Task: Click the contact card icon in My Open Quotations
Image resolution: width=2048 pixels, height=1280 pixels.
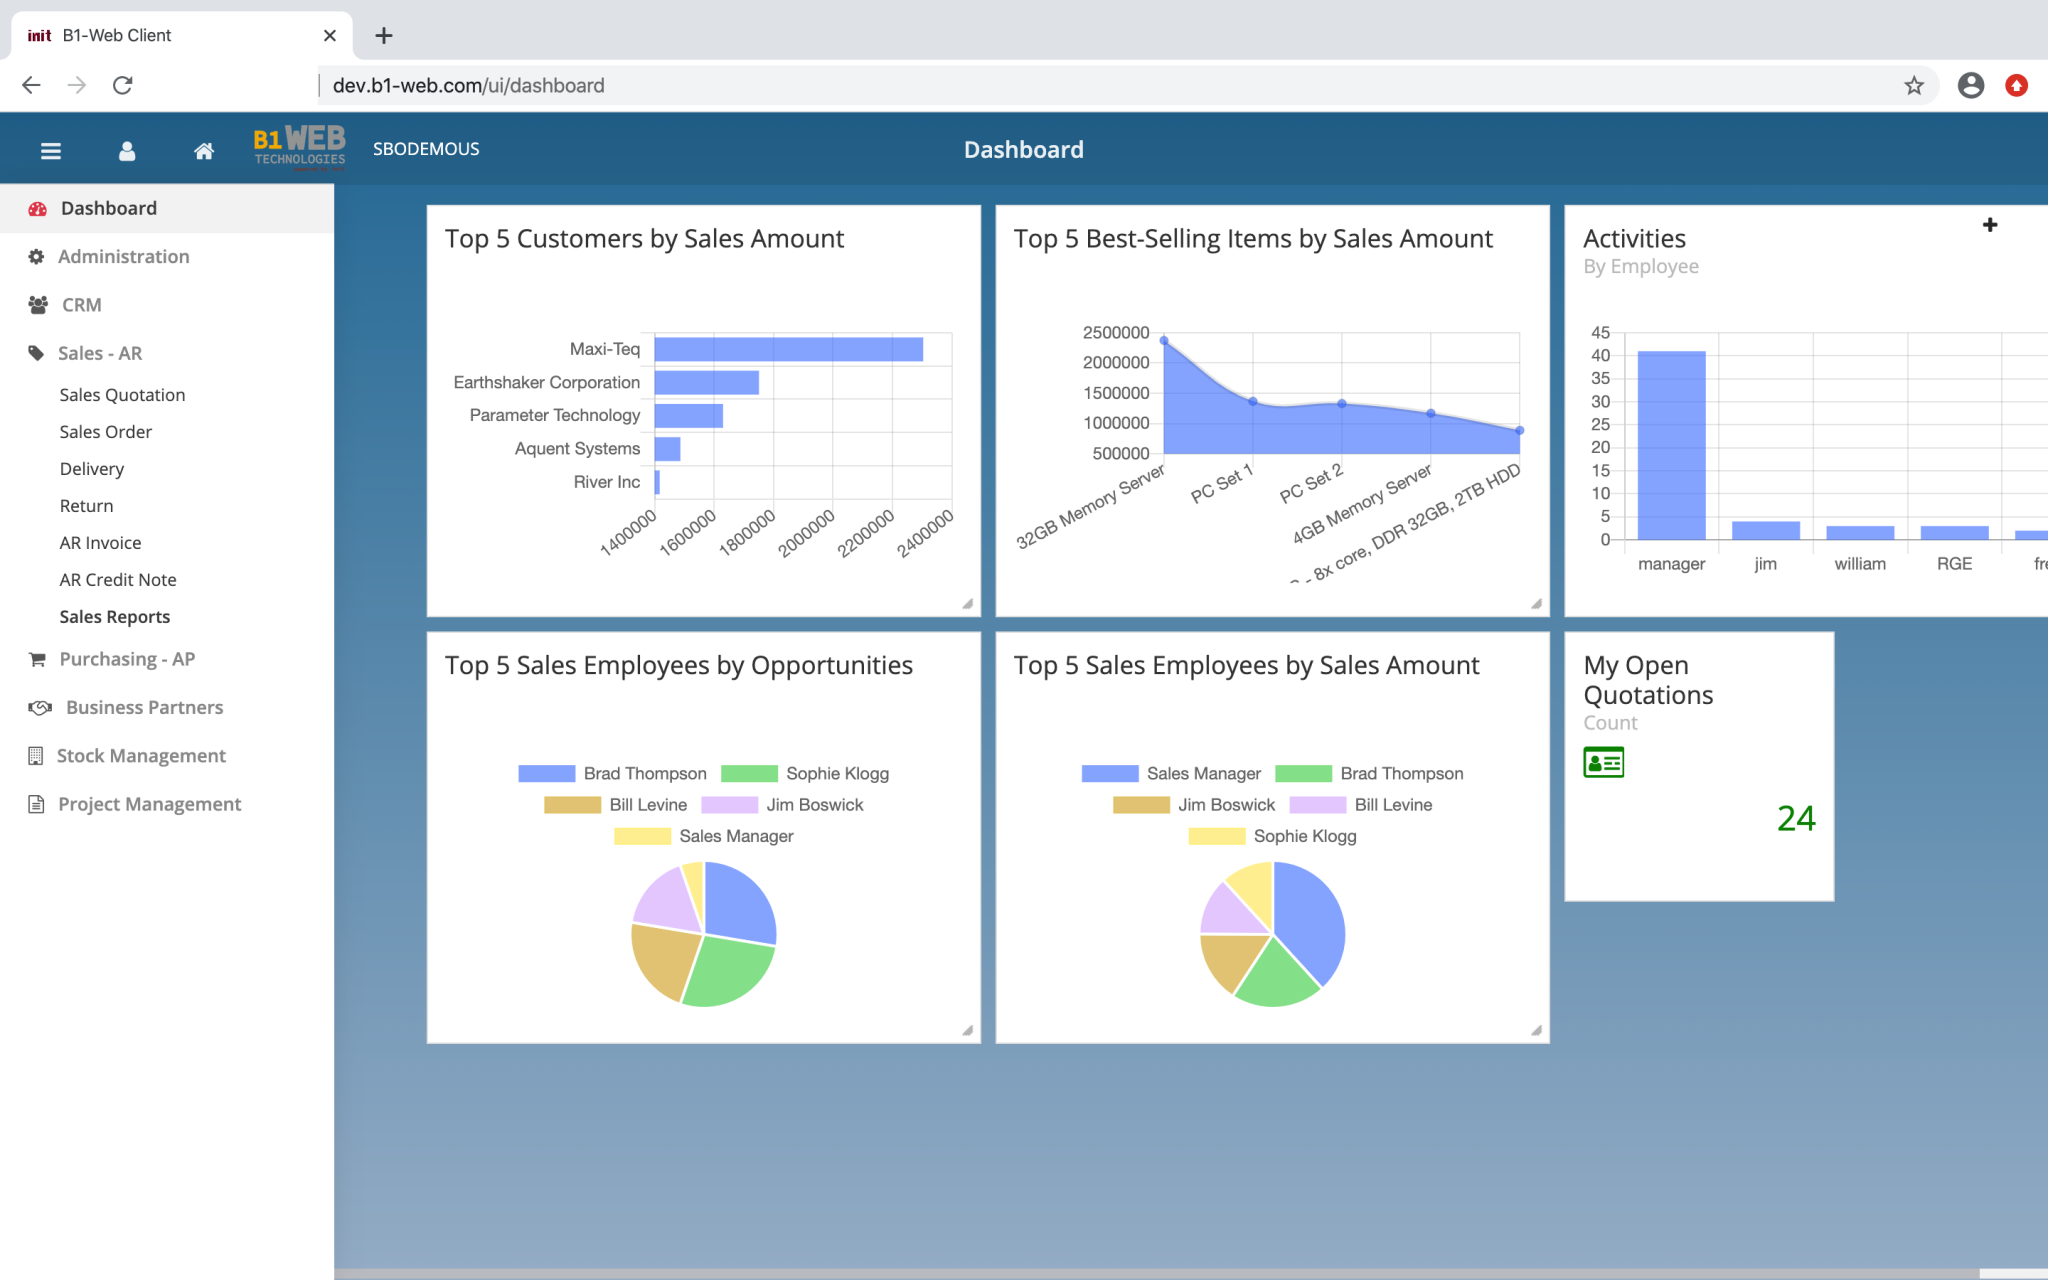Action: (1604, 761)
